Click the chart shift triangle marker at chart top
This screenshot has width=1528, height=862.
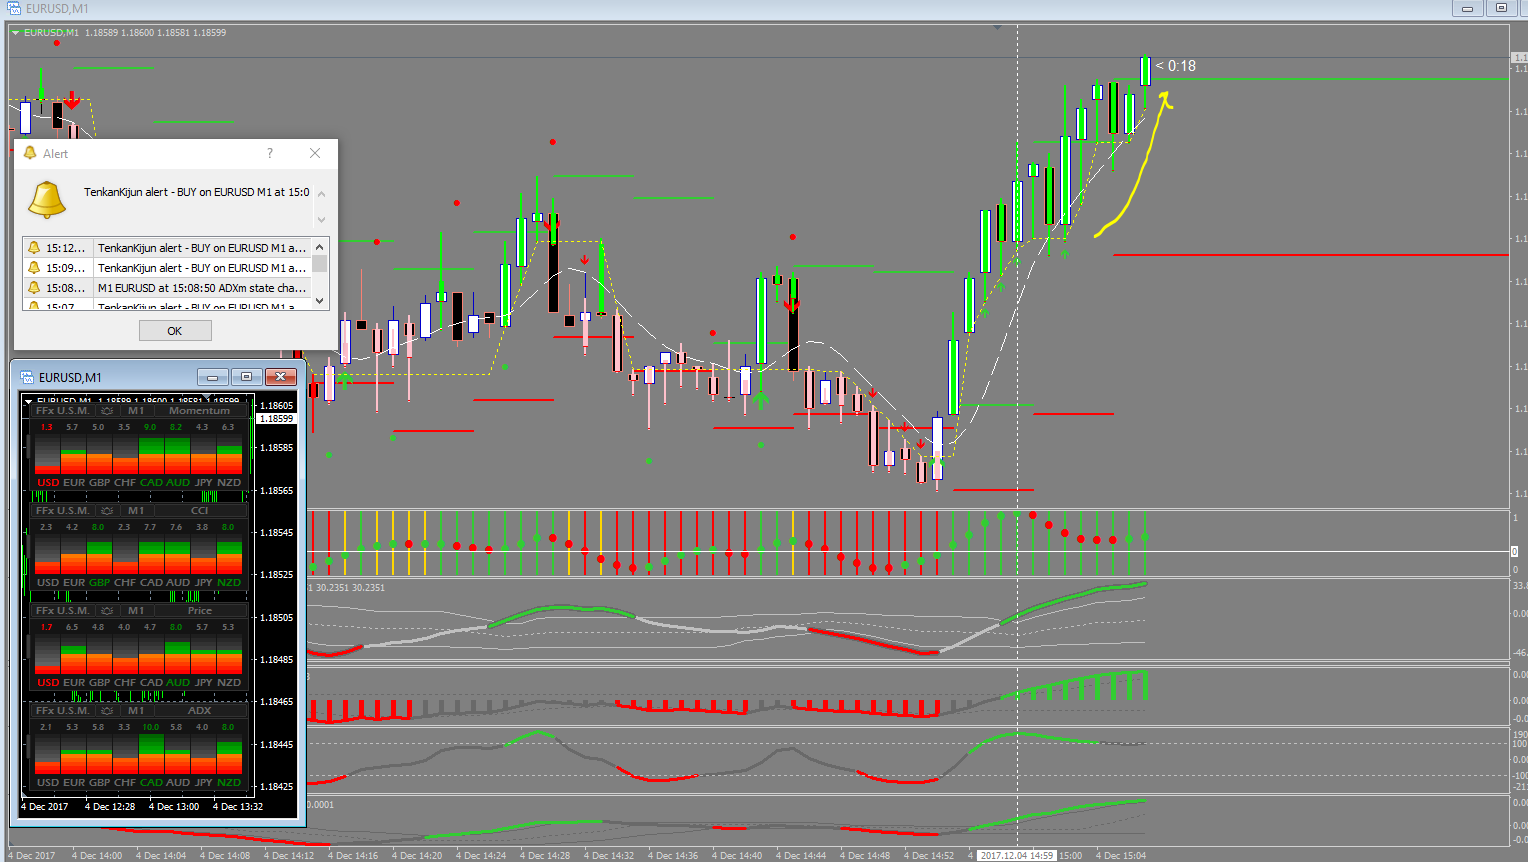click(998, 28)
